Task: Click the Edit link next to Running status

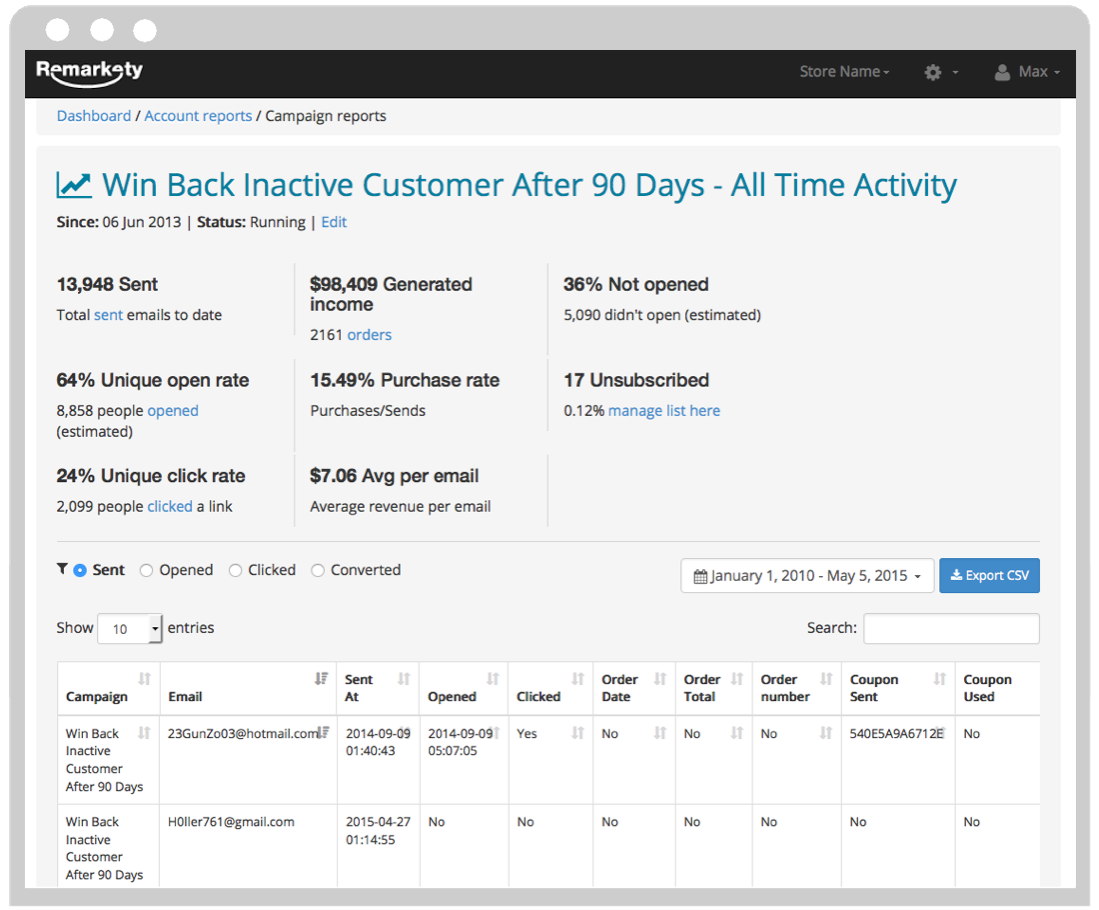Action: pos(334,222)
